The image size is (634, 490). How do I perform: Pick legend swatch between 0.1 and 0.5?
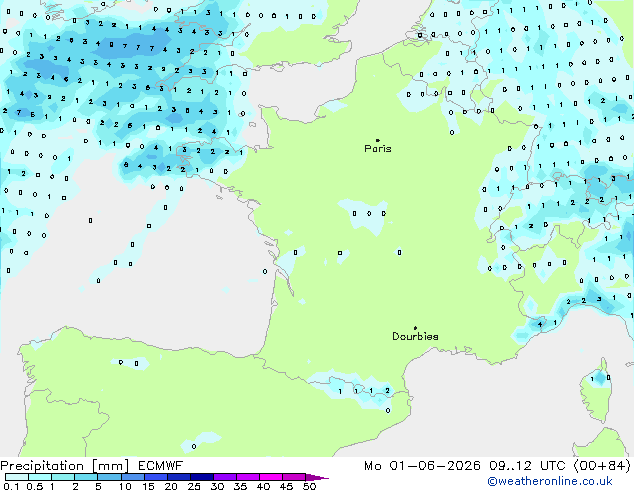[x=17, y=477]
